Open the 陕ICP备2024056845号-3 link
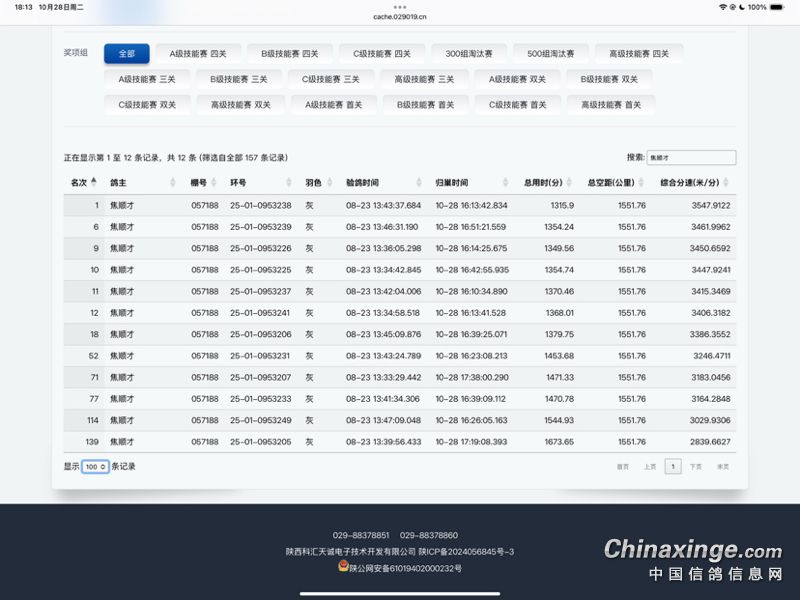 466,551
